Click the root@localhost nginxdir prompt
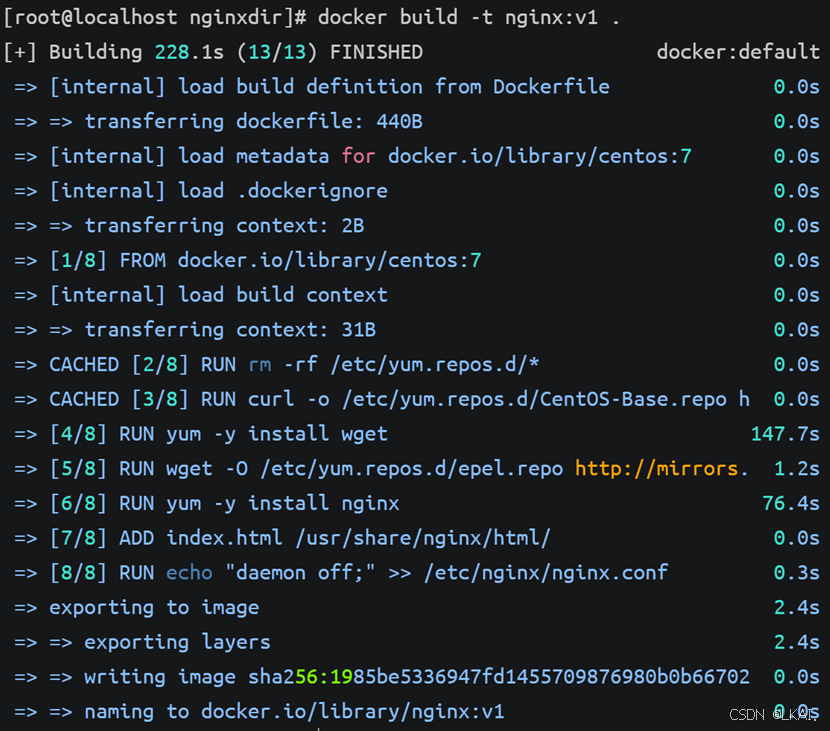 pos(155,17)
